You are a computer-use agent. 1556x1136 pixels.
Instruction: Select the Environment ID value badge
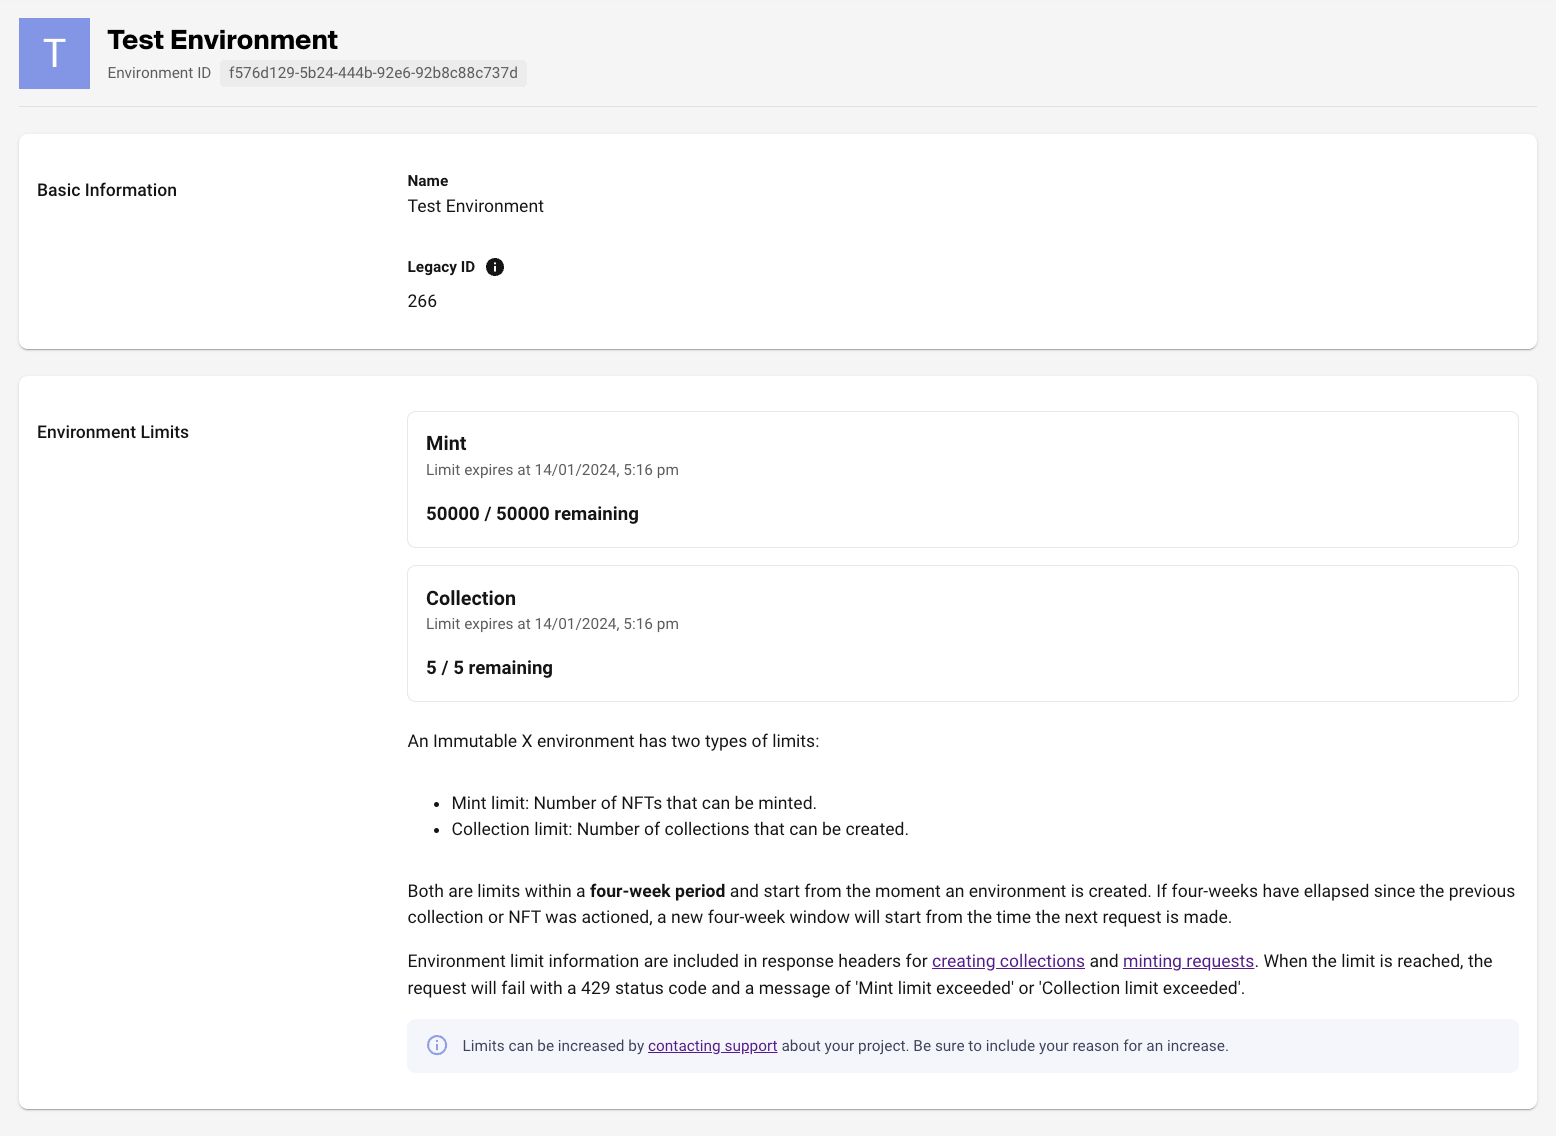point(373,72)
